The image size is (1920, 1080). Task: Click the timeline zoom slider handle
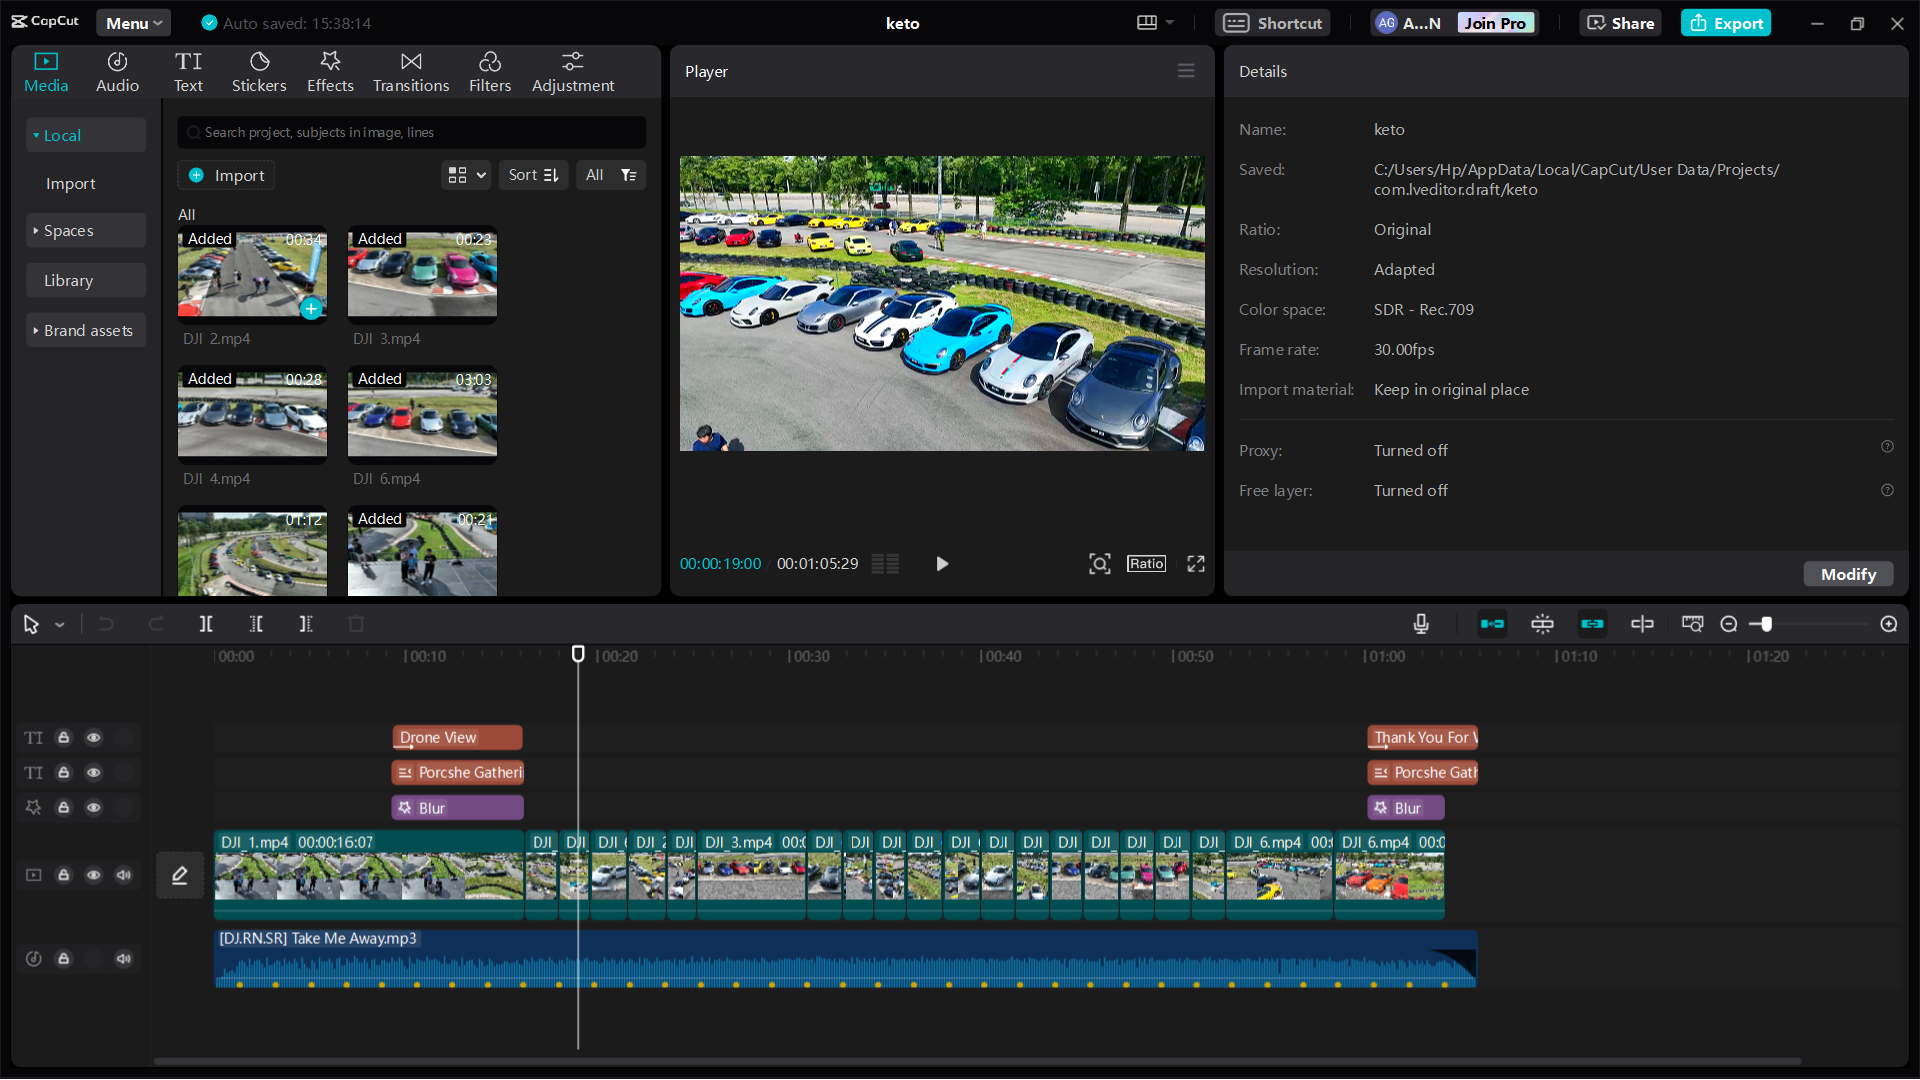(1767, 624)
